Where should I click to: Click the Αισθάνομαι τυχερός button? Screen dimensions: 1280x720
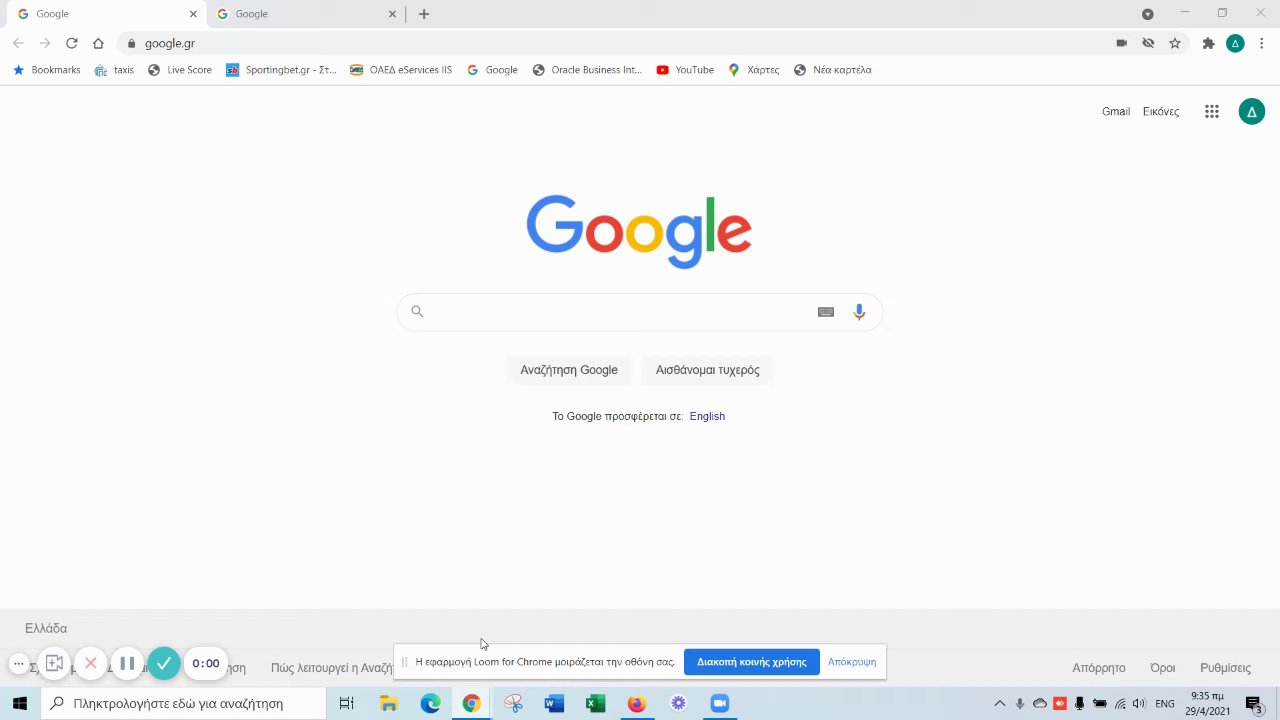[x=708, y=370]
